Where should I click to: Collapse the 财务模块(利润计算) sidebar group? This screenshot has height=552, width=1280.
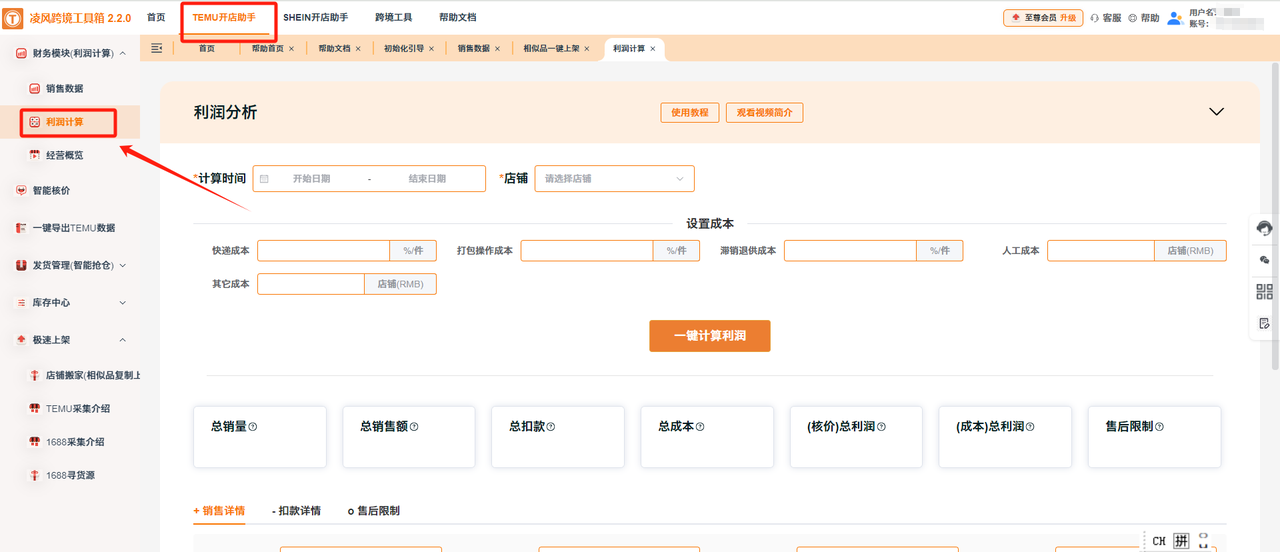pyautogui.click(x=122, y=53)
